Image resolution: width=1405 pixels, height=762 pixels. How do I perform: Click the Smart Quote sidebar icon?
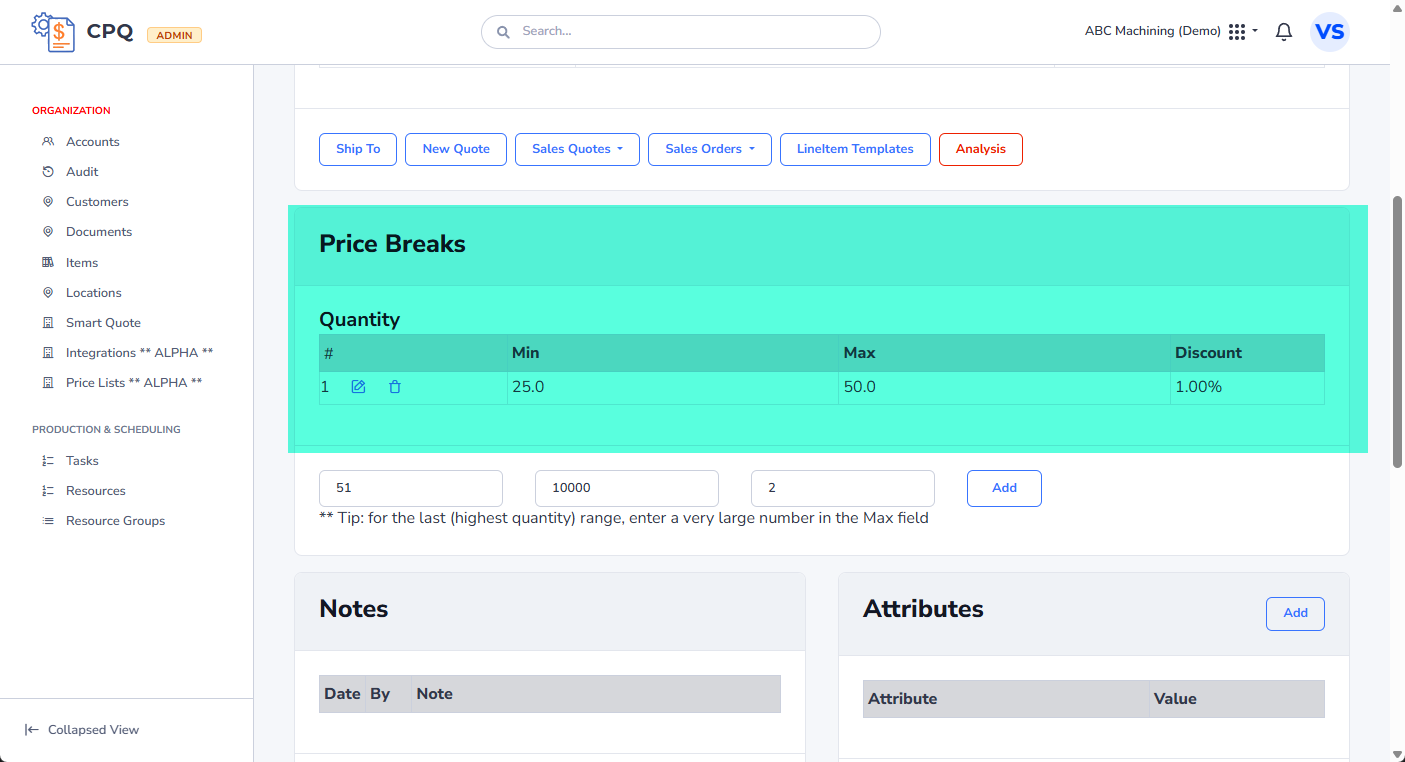tap(48, 323)
